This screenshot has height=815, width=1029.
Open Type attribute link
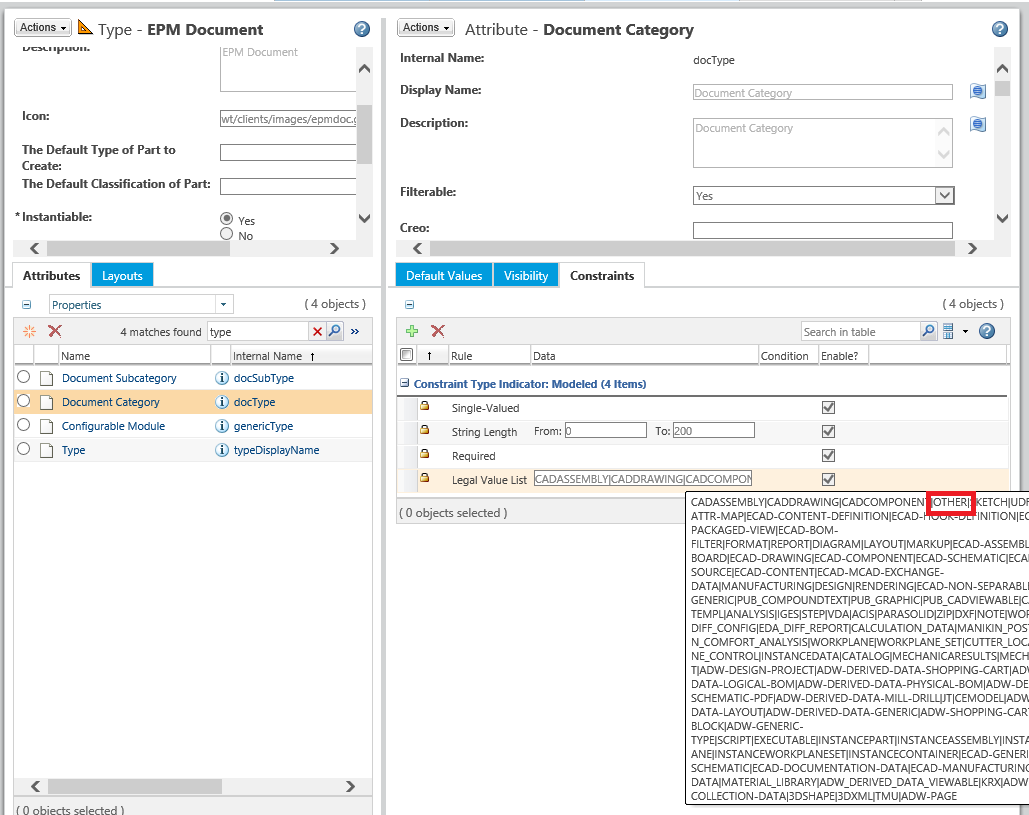click(74, 450)
